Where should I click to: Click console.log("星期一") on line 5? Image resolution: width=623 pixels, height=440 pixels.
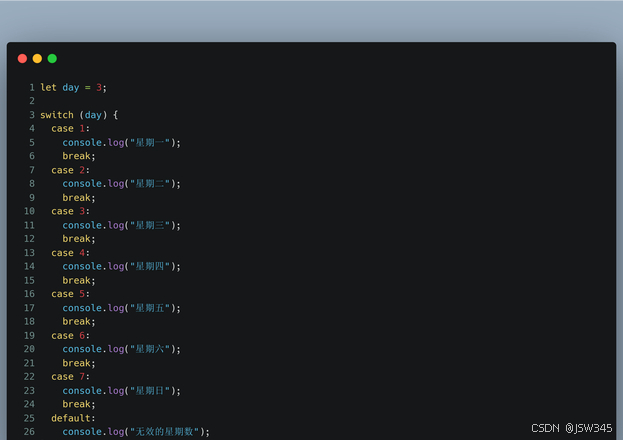click(x=122, y=143)
